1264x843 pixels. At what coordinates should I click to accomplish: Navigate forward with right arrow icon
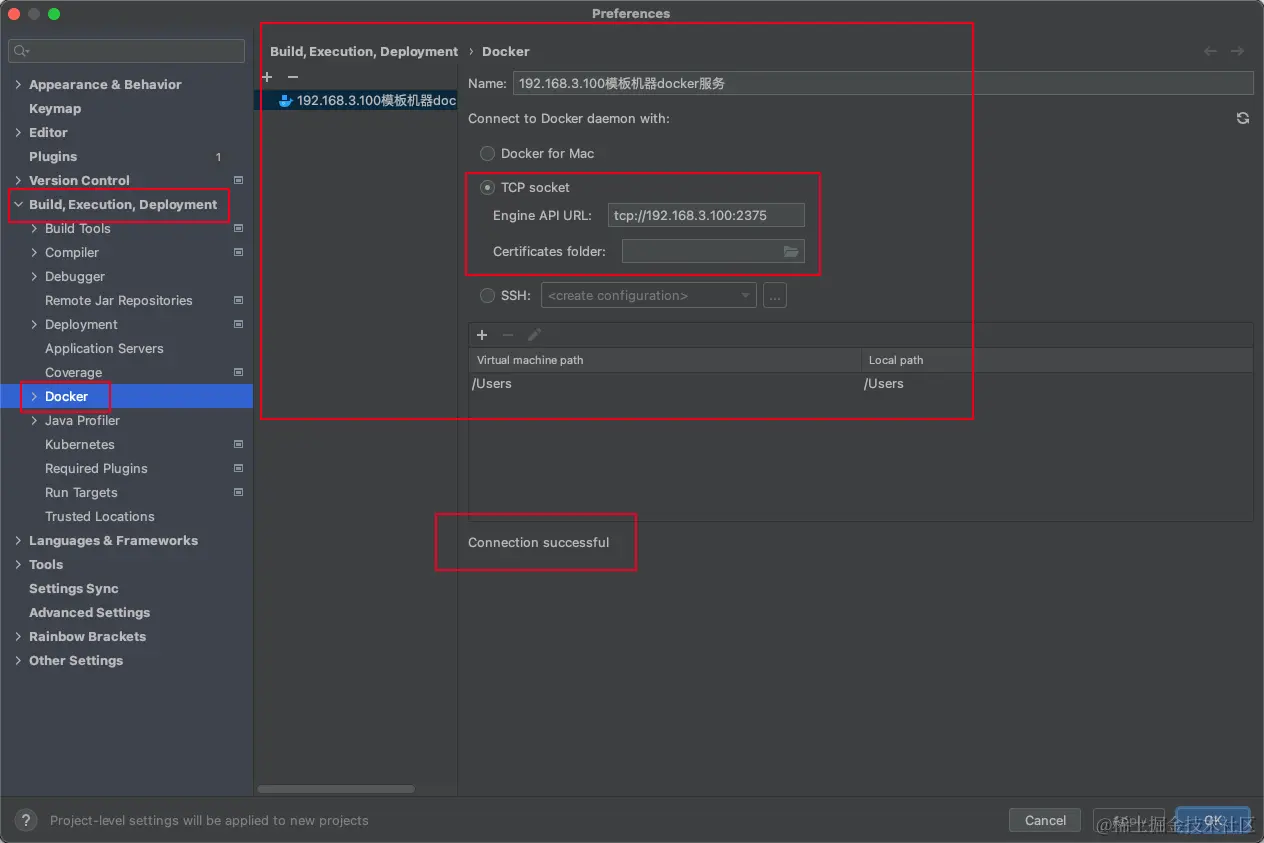[x=1237, y=51]
